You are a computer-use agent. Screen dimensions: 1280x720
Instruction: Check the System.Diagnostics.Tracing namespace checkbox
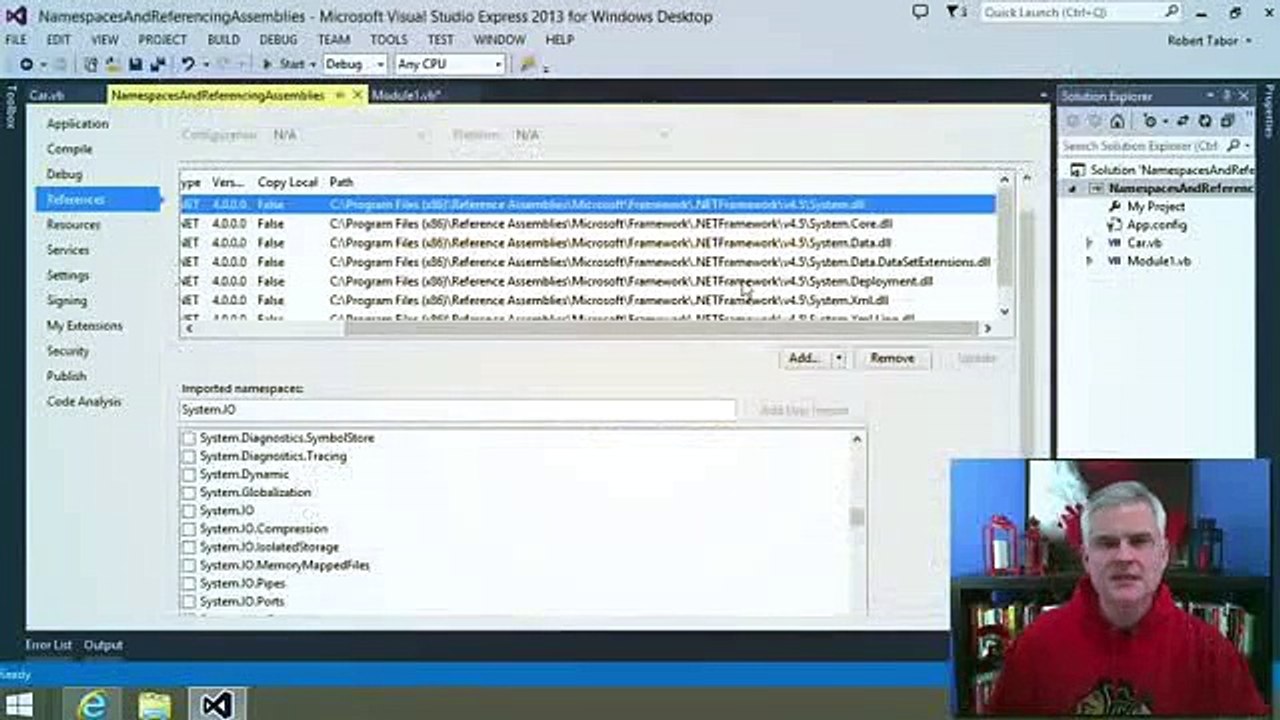188,456
